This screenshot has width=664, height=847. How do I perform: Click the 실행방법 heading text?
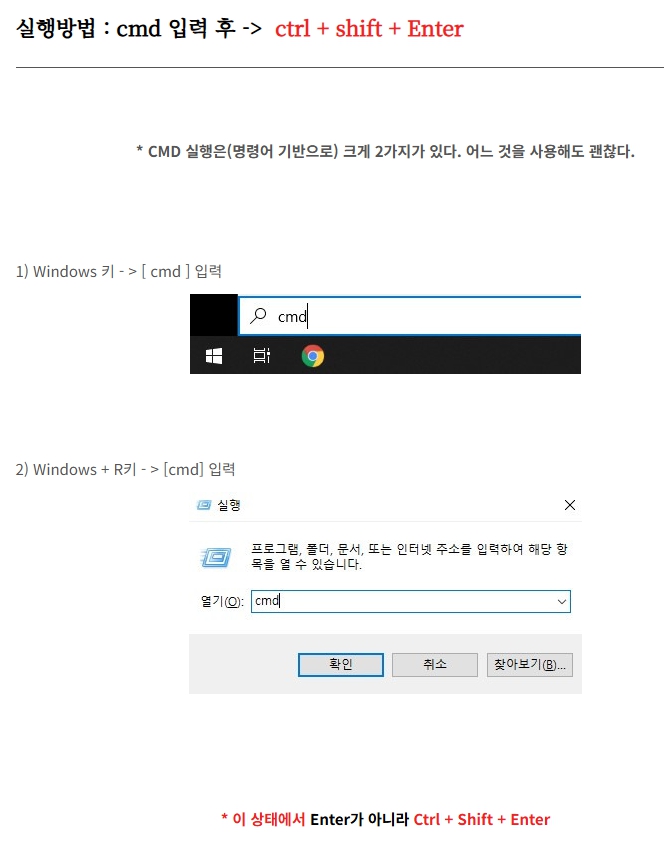pyautogui.click(x=56, y=28)
